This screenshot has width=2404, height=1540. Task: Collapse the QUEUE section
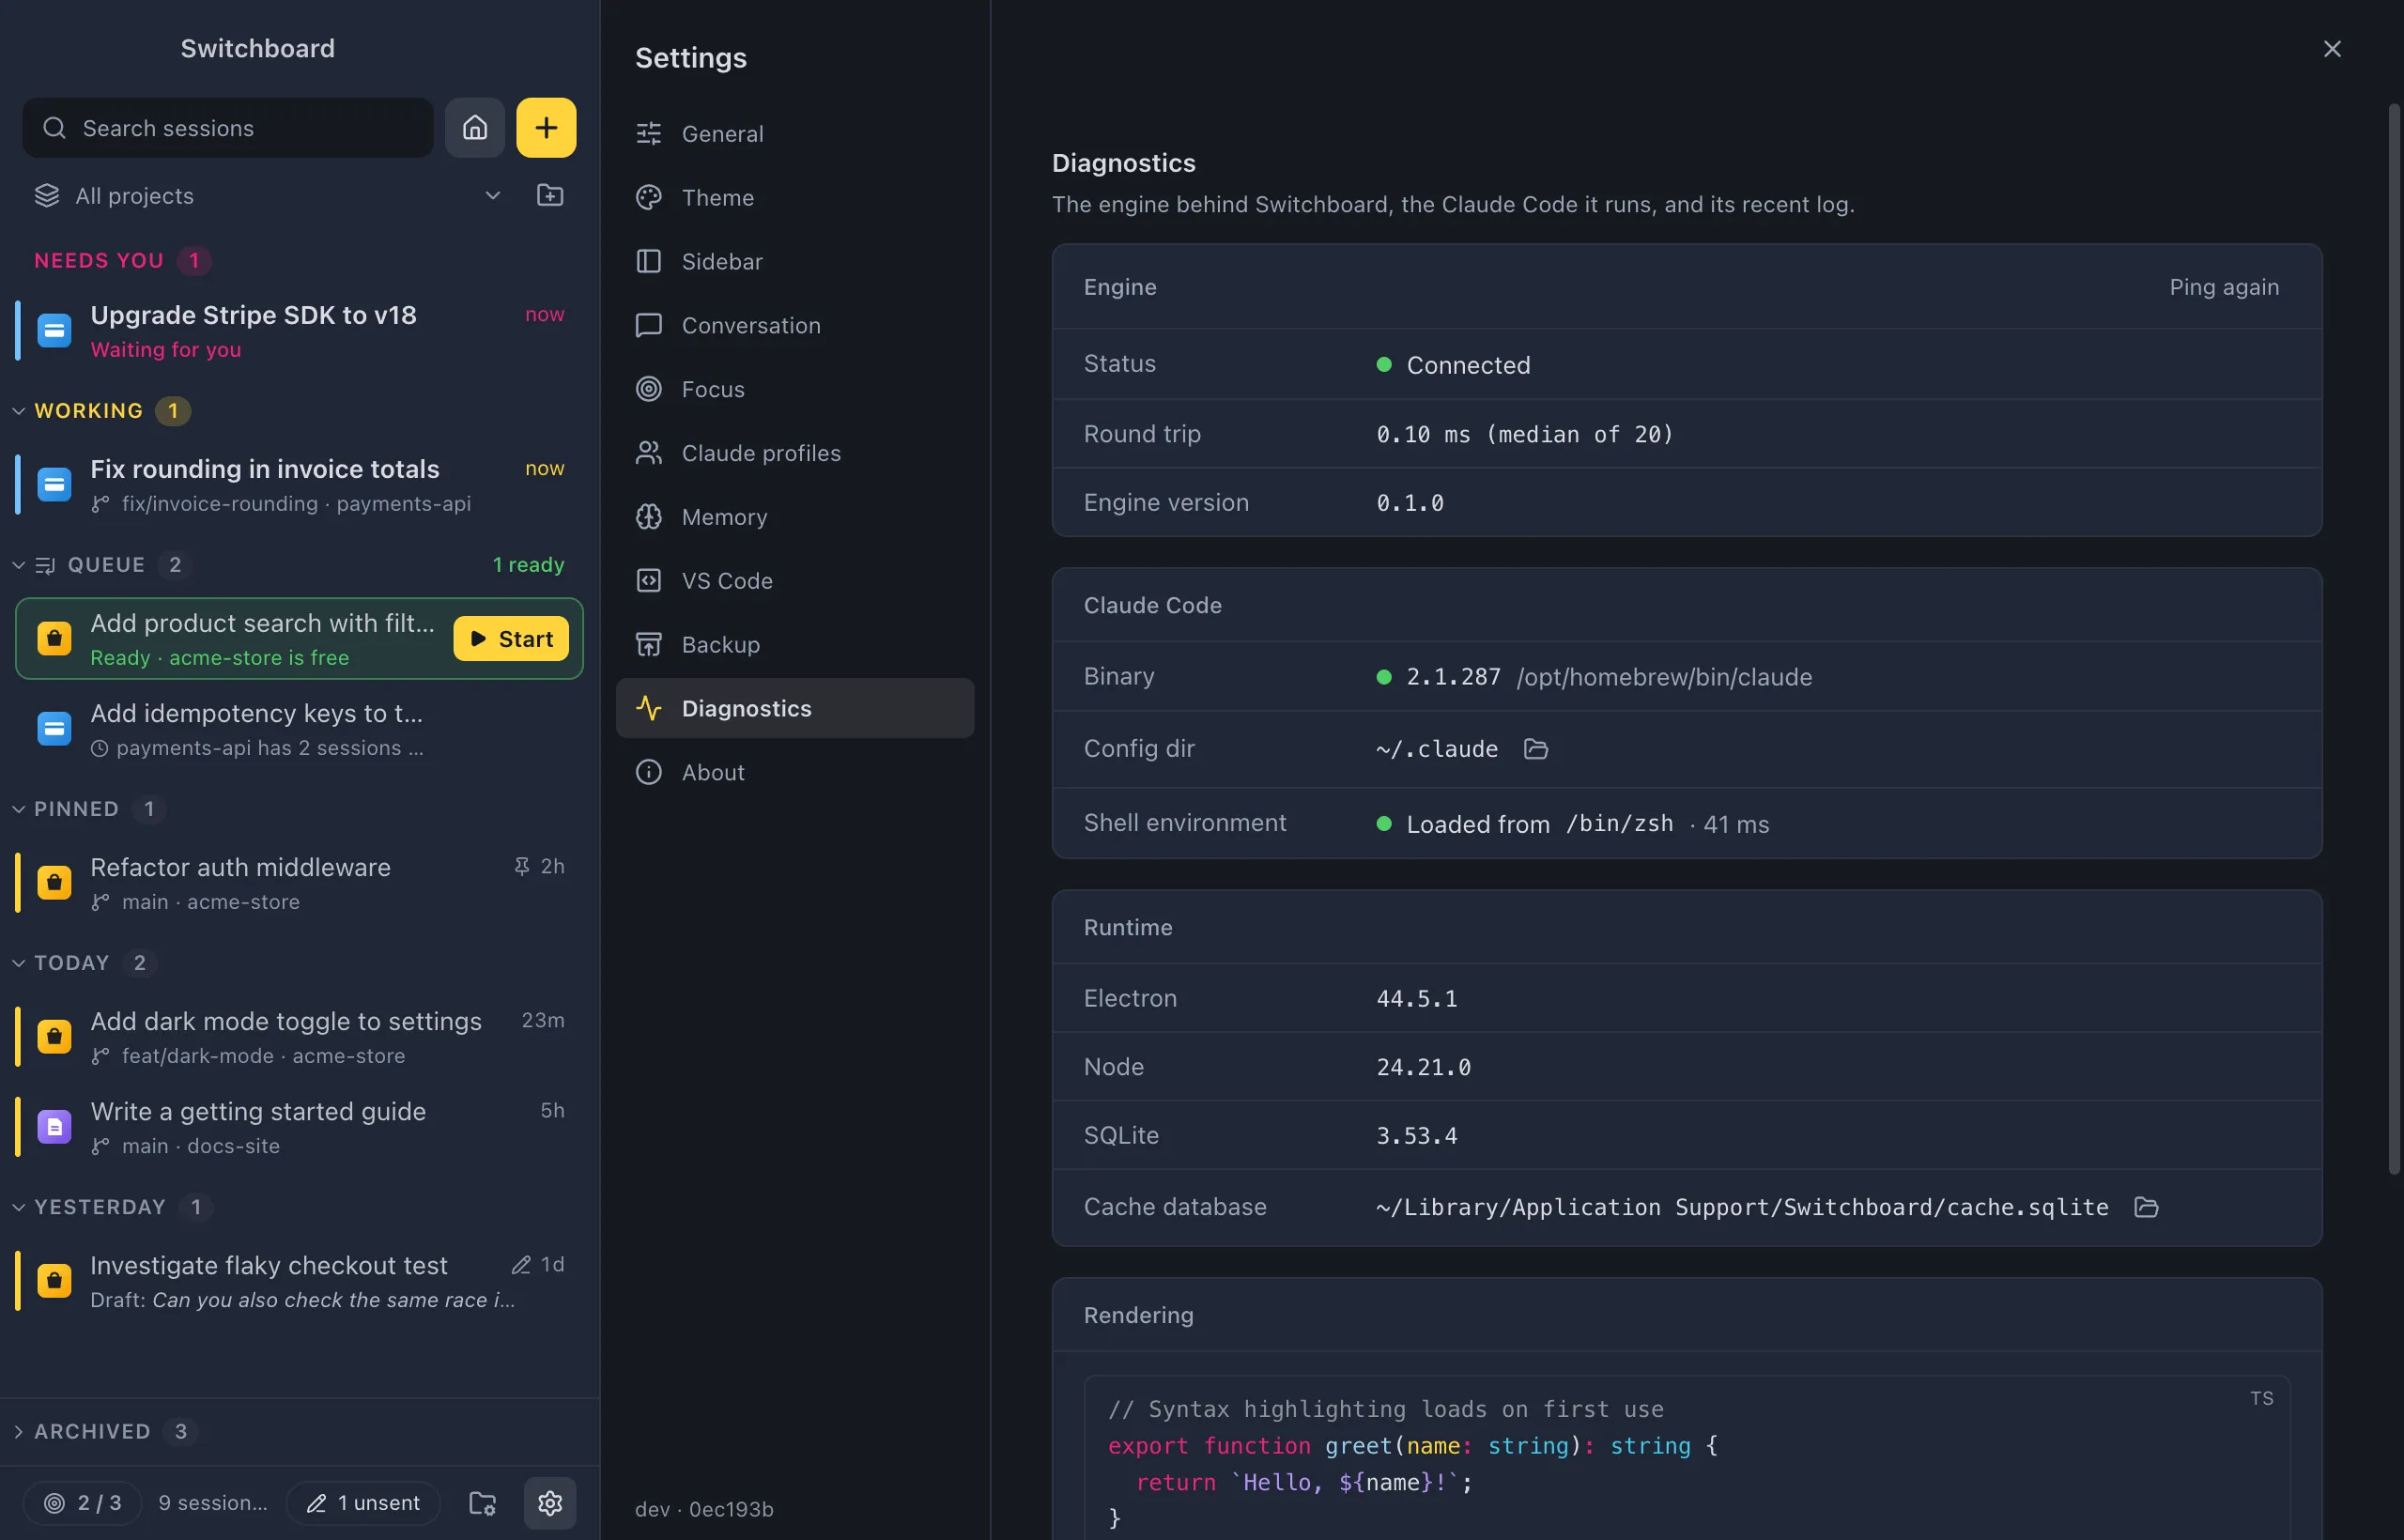tap(18, 565)
